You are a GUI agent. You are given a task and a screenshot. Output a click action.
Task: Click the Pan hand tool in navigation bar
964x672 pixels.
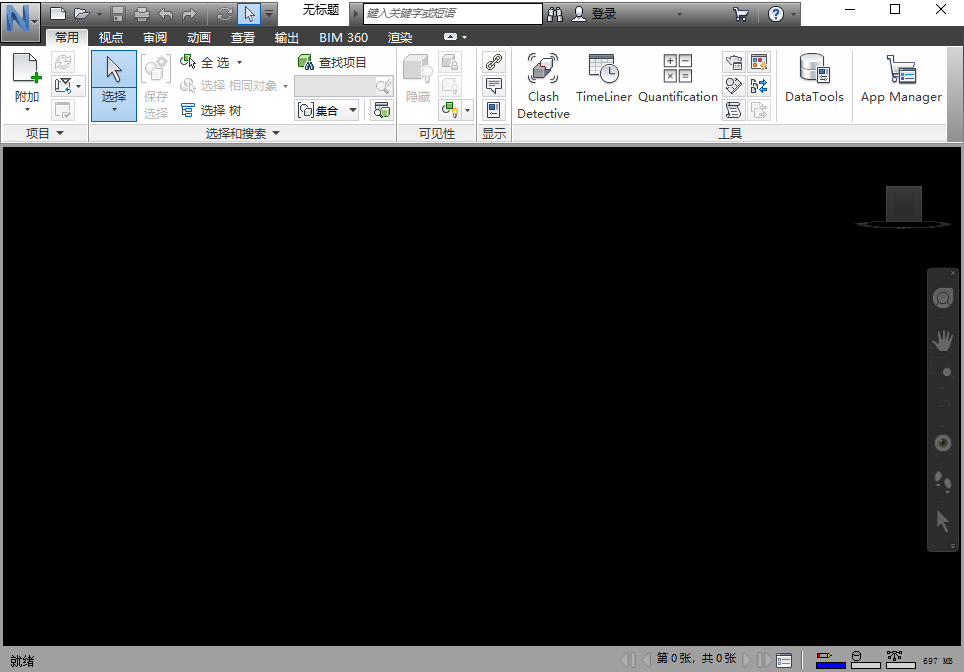point(942,341)
